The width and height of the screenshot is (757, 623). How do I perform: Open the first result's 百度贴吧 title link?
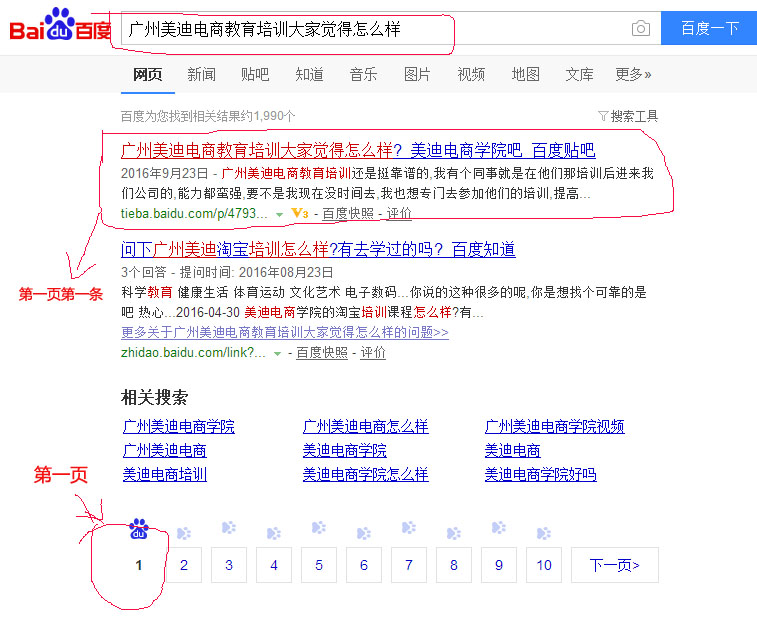[x=358, y=150]
